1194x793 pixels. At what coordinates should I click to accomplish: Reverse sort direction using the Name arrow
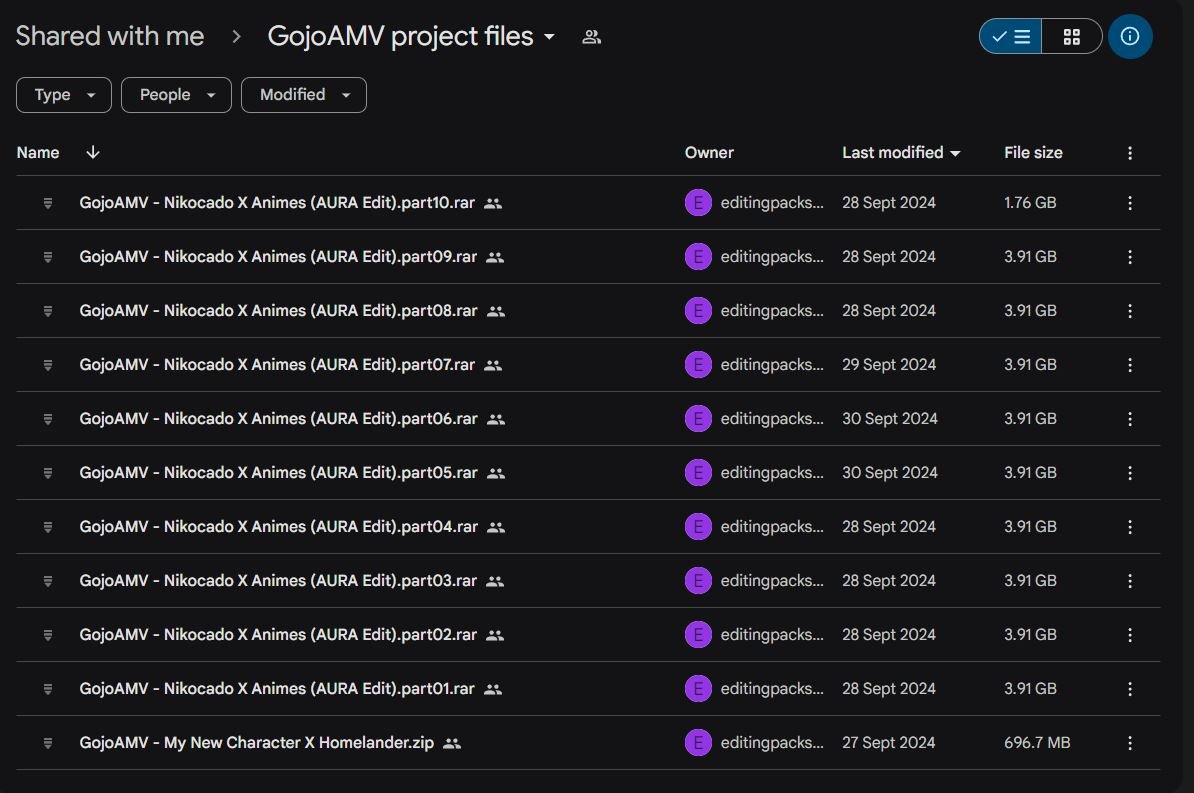point(93,152)
